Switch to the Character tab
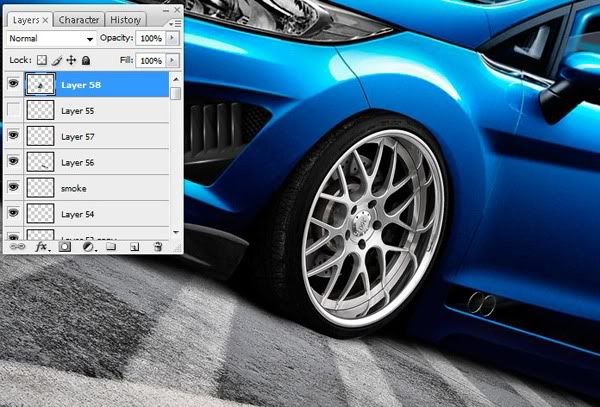The image size is (600, 407). click(79, 20)
